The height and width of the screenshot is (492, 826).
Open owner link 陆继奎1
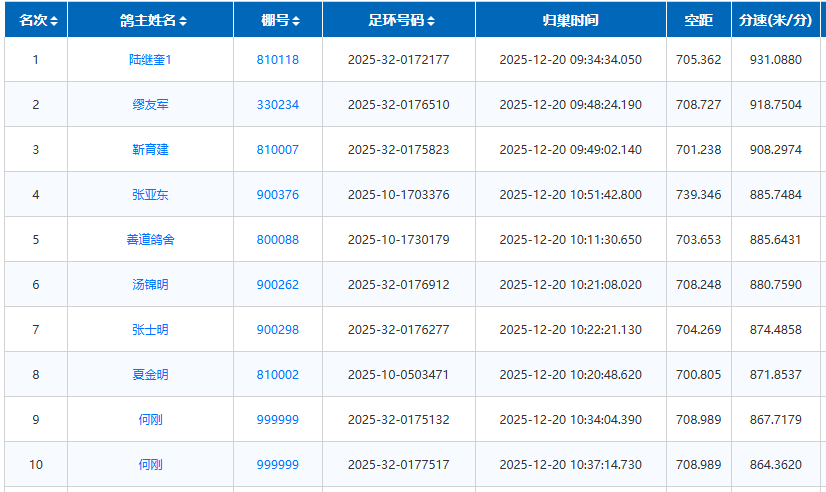(150, 60)
